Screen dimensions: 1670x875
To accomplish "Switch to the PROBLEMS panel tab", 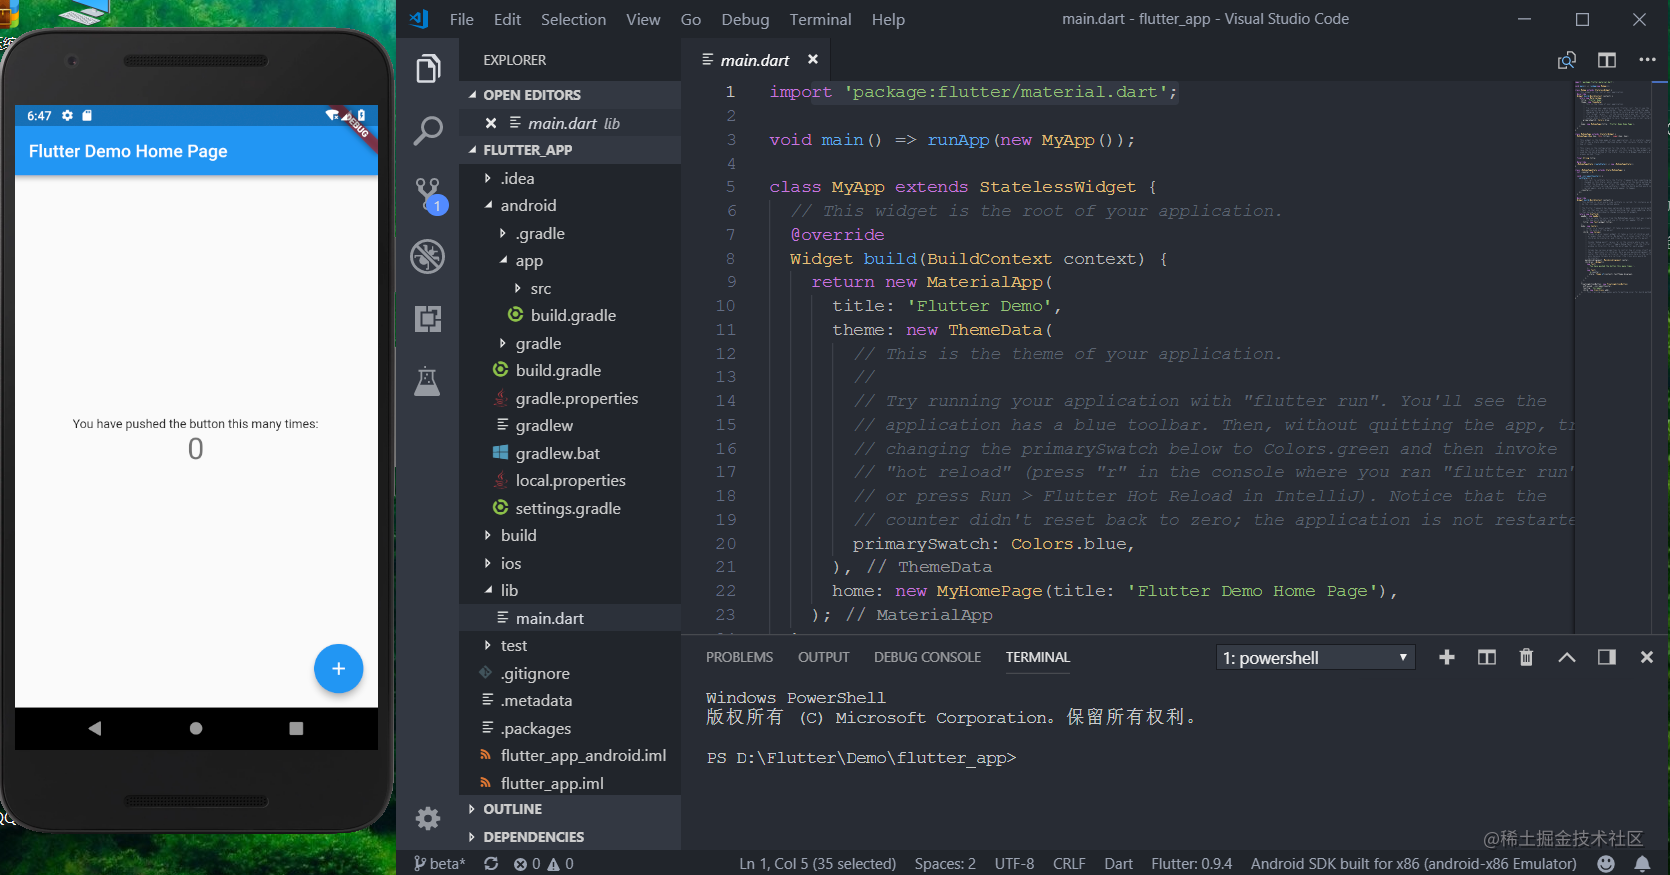I will tap(739, 657).
